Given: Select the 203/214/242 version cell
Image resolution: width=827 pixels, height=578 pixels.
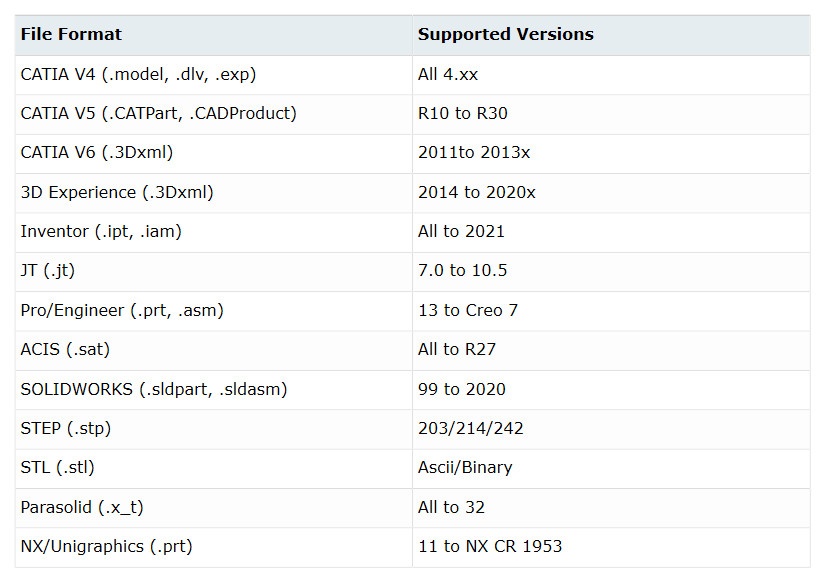Looking at the screenshot, I should [470, 429].
